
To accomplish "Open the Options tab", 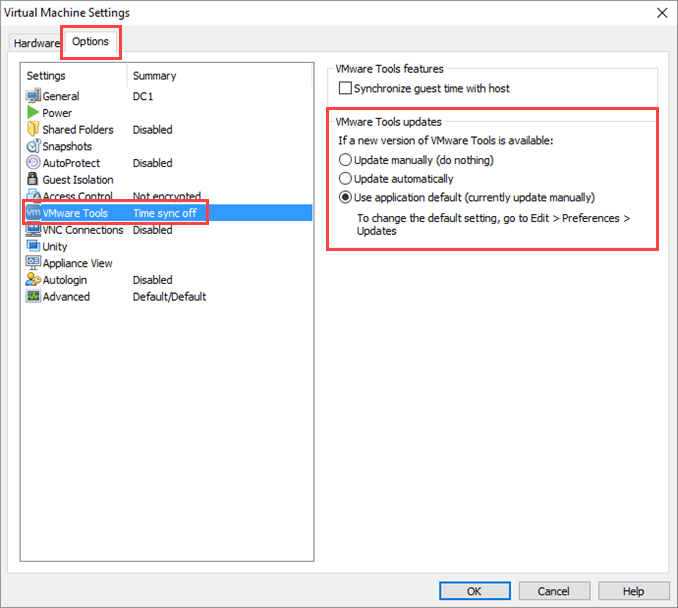I will [x=91, y=42].
